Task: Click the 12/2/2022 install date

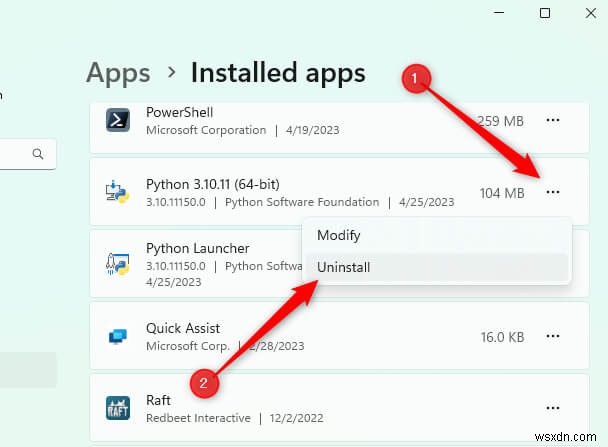Action: (296, 418)
